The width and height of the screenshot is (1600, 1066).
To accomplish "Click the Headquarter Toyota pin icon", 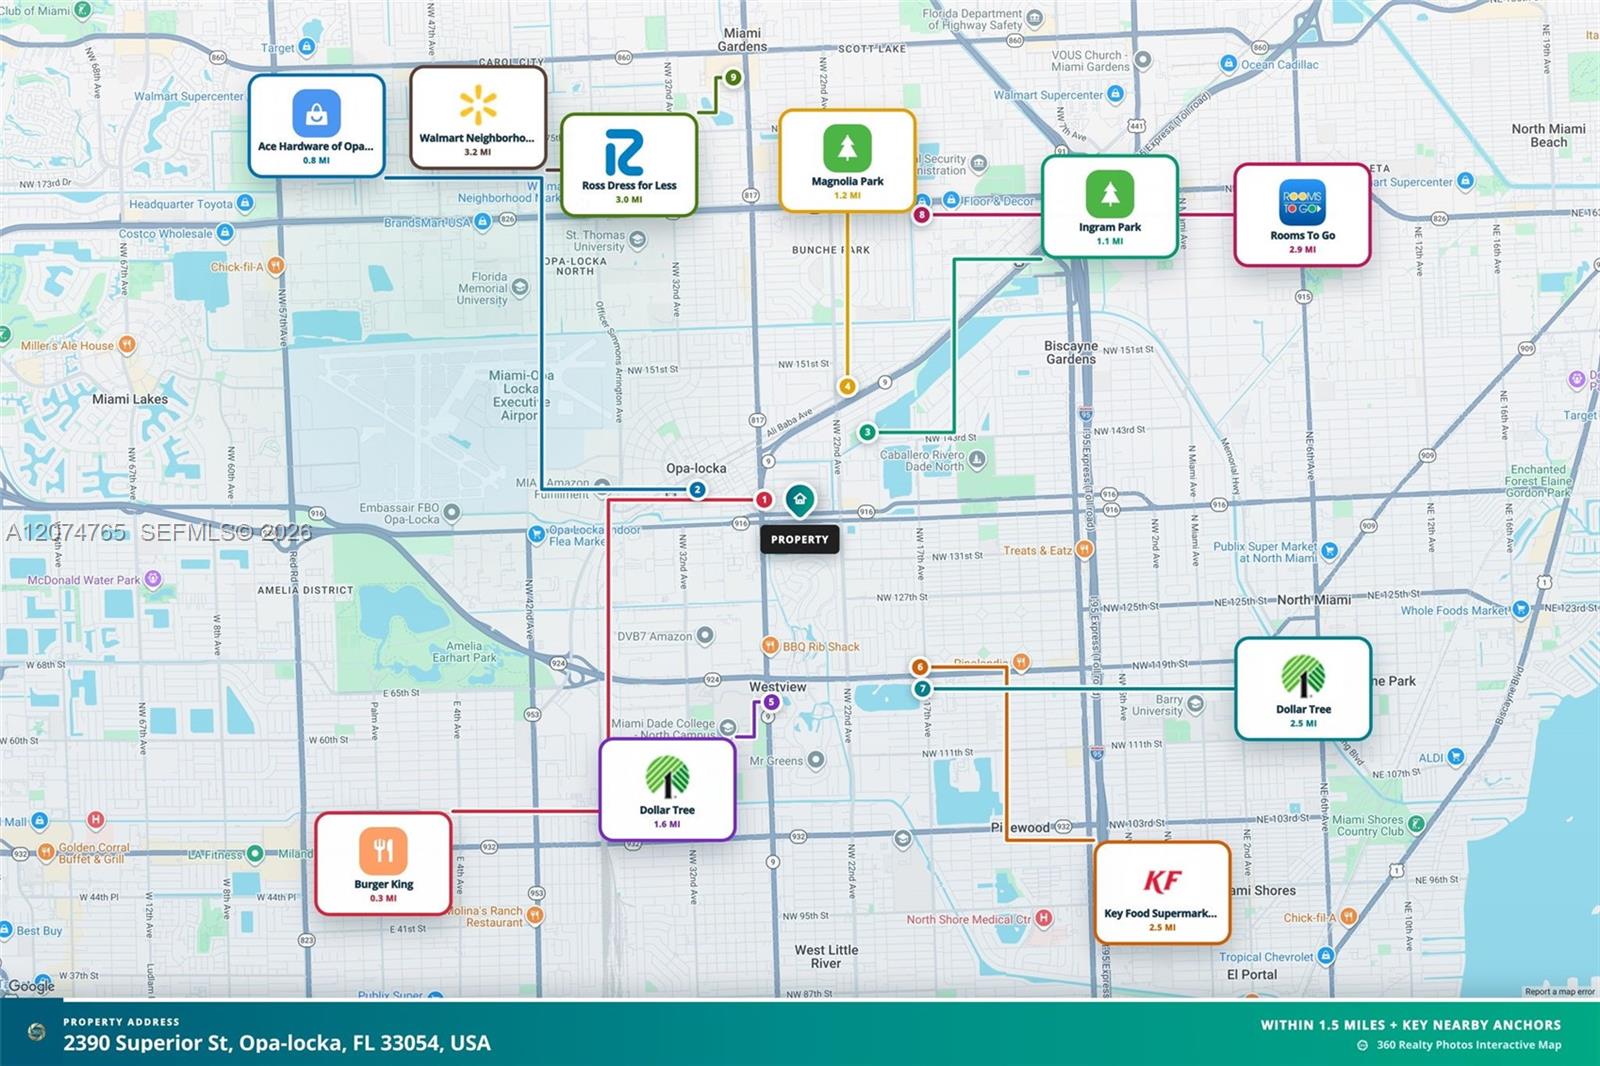I will tap(245, 203).
